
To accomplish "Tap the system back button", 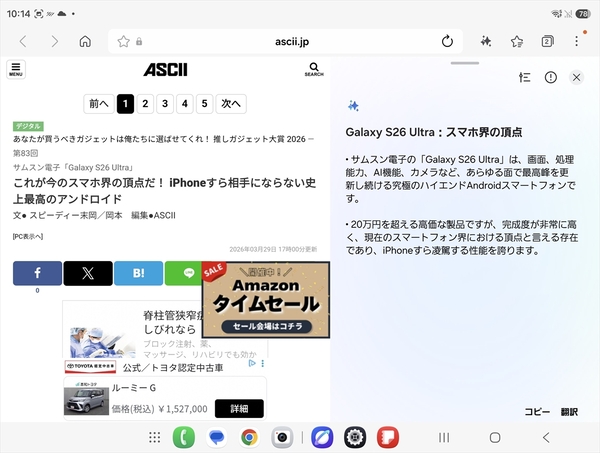I will pyautogui.click(x=546, y=437).
